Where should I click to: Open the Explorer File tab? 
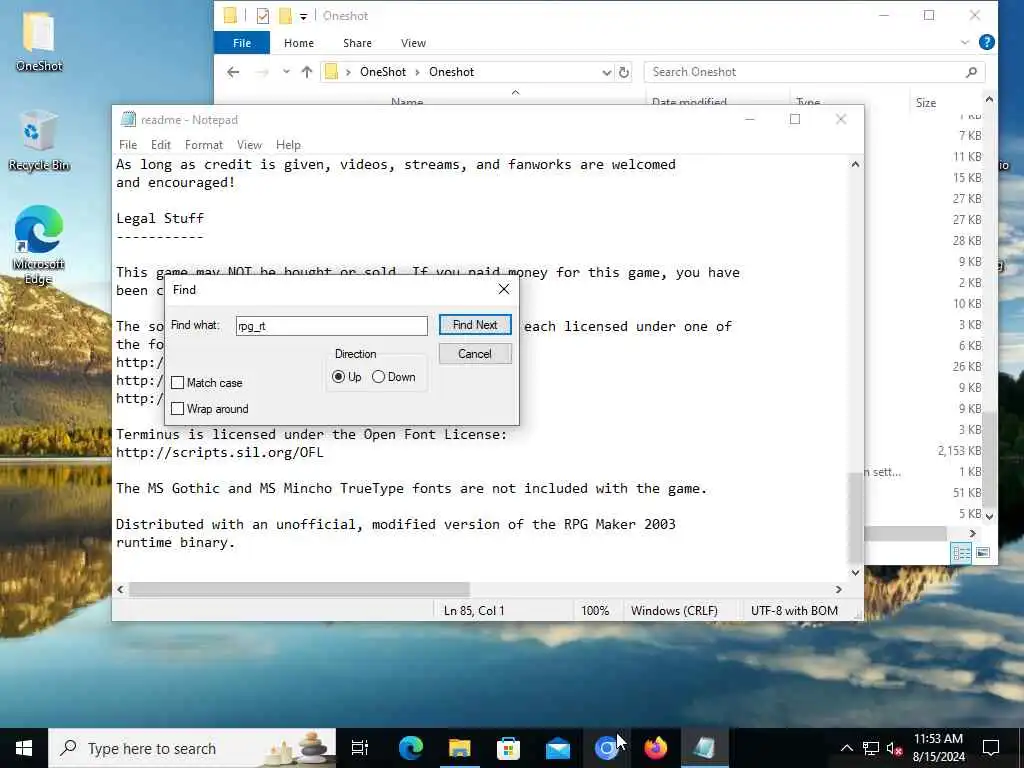(242, 43)
